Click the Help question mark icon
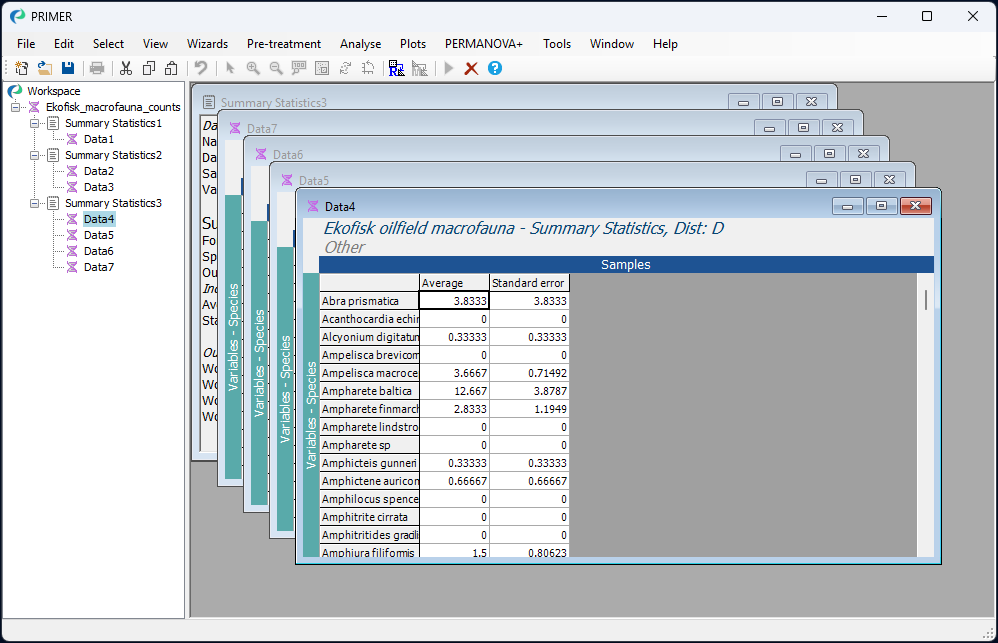Viewport: 998px width, 643px height. 494,68
